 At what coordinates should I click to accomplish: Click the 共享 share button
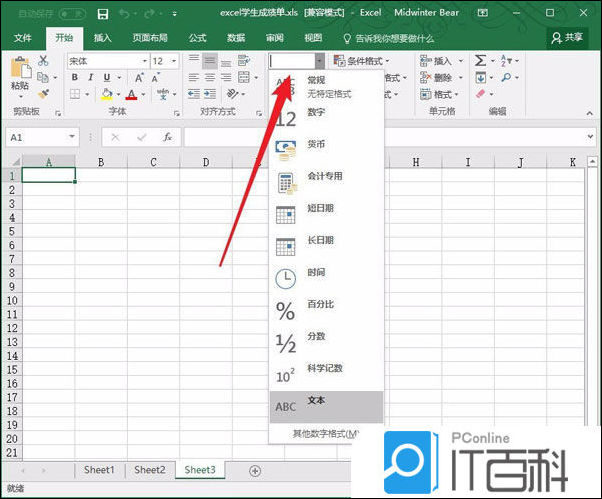pos(567,38)
